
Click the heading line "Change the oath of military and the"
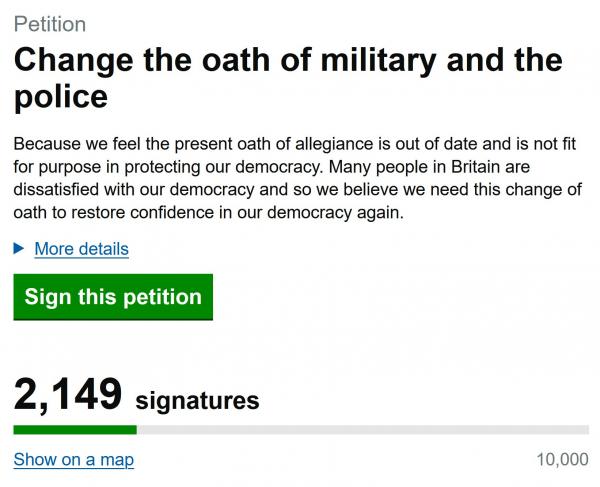pos(288,60)
